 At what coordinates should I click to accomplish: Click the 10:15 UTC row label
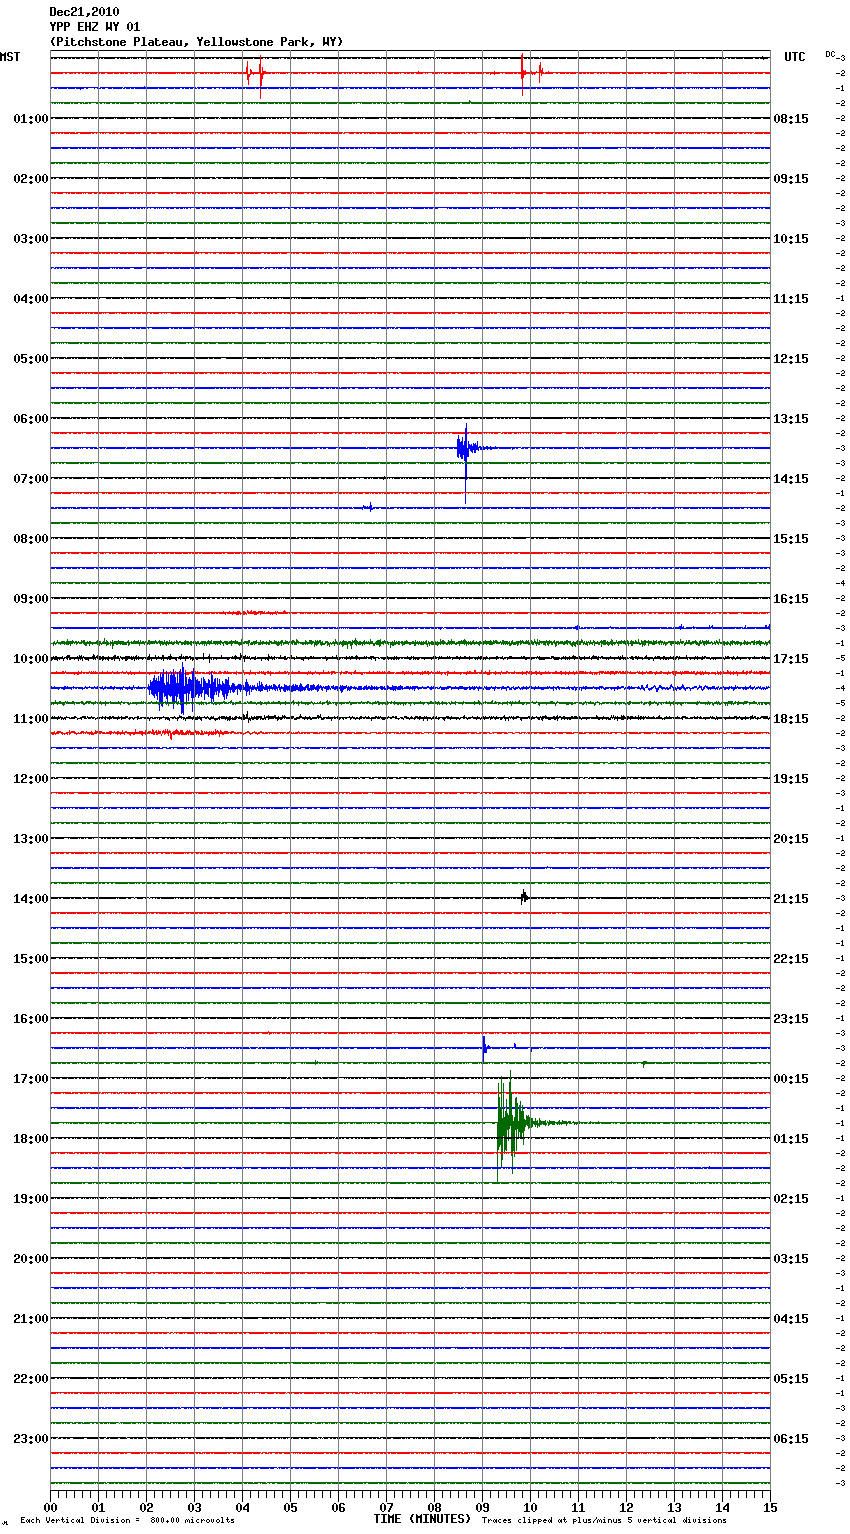point(791,239)
